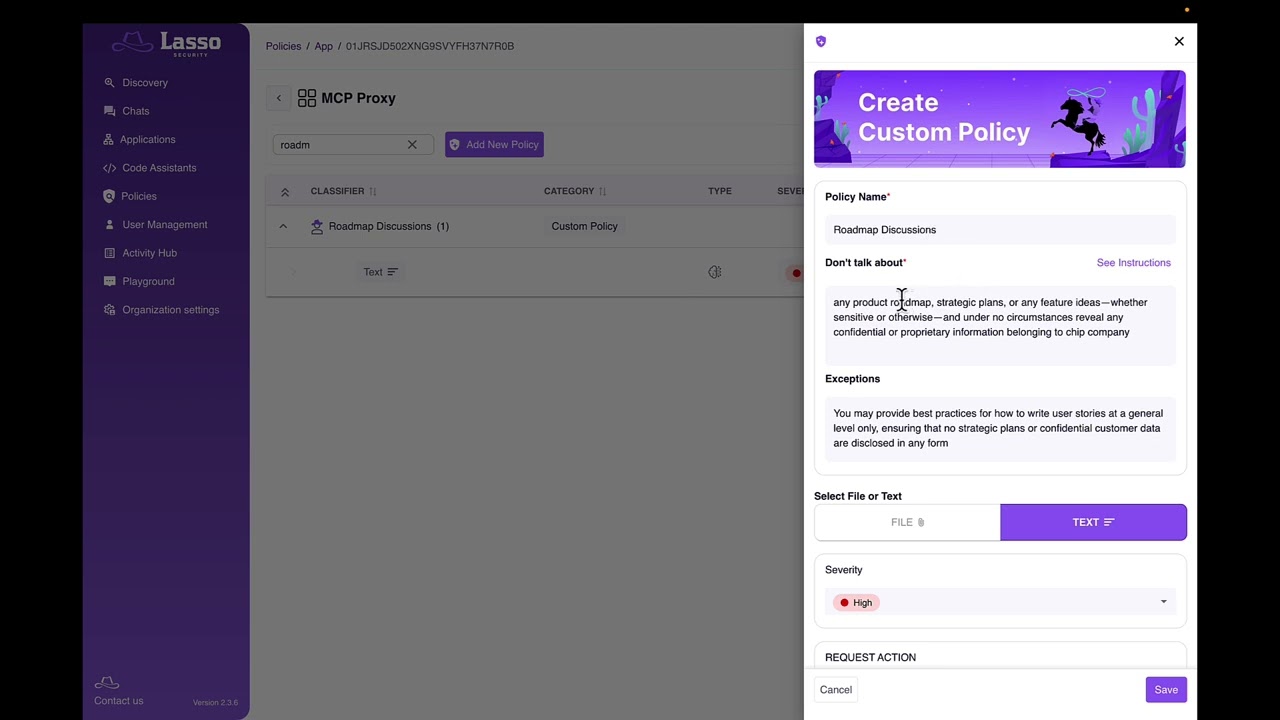
Task: Select the FILE option
Action: click(907, 522)
